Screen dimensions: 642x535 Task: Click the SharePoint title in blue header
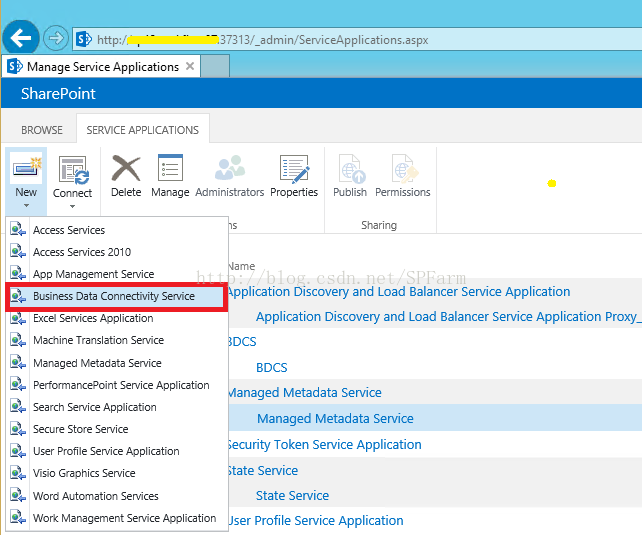click(x=58, y=94)
